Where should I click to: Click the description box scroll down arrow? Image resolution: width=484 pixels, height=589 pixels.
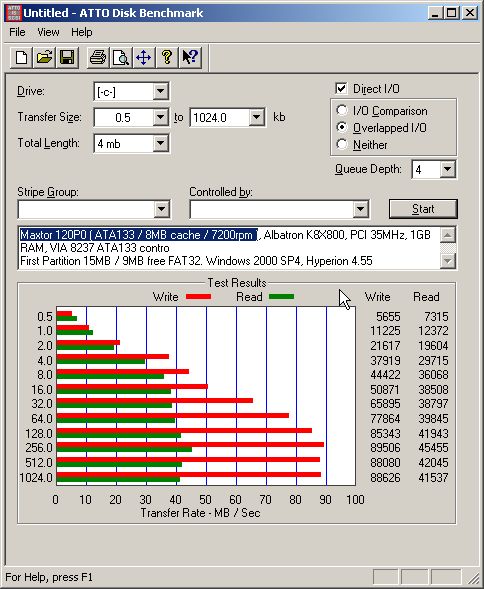point(448,260)
